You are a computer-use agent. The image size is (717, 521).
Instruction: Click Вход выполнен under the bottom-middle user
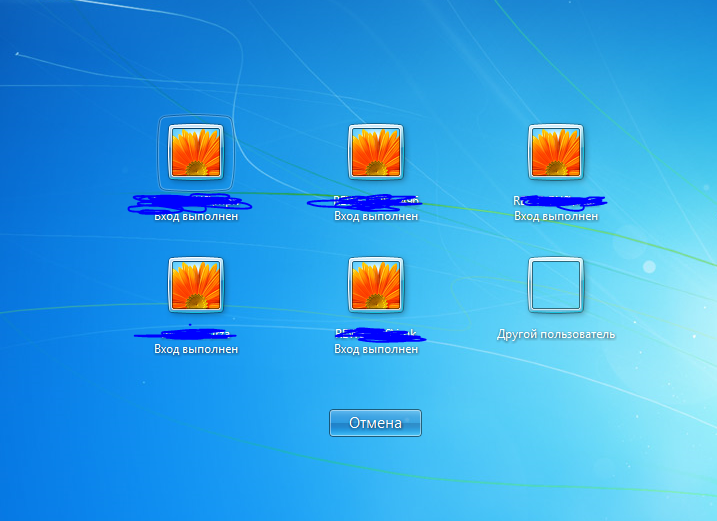click(x=375, y=350)
